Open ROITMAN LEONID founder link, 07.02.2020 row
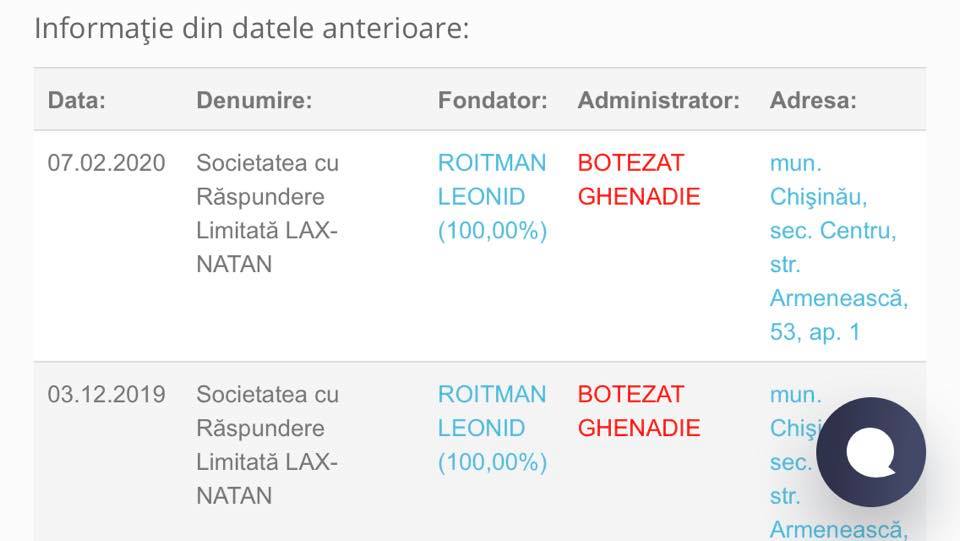The height and width of the screenshot is (541, 960). [x=492, y=179]
